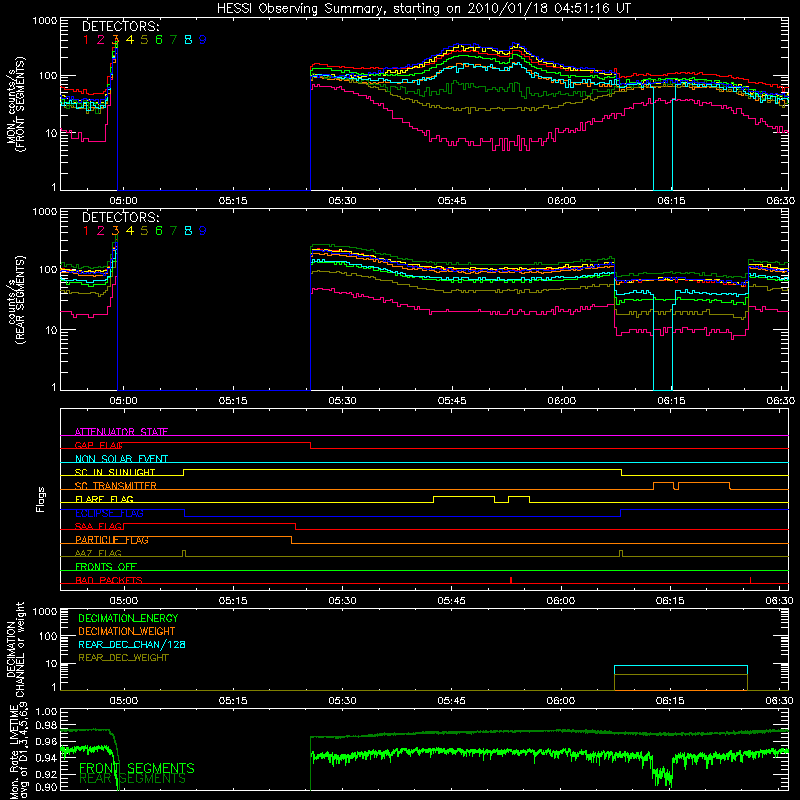Select the PARTICLE_FLAG label
Screen dimensions: 800x800
112,539
